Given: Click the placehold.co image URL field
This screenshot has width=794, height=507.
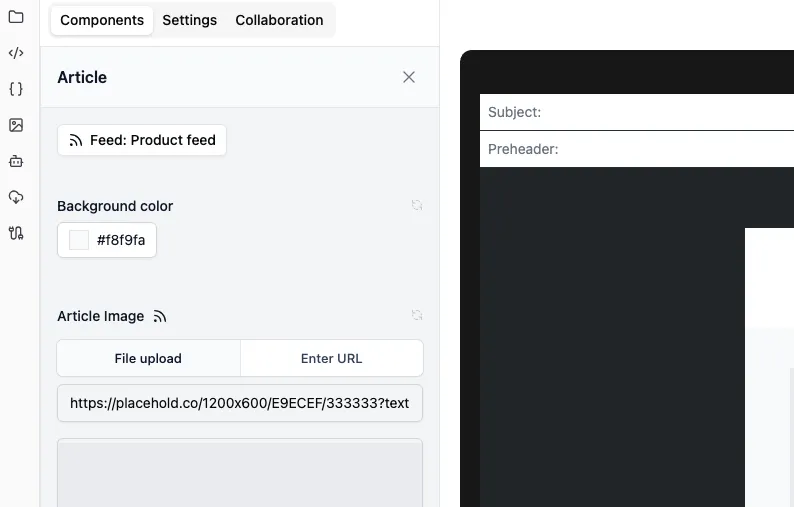Looking at the screenshot, I should tap(240, 403).
